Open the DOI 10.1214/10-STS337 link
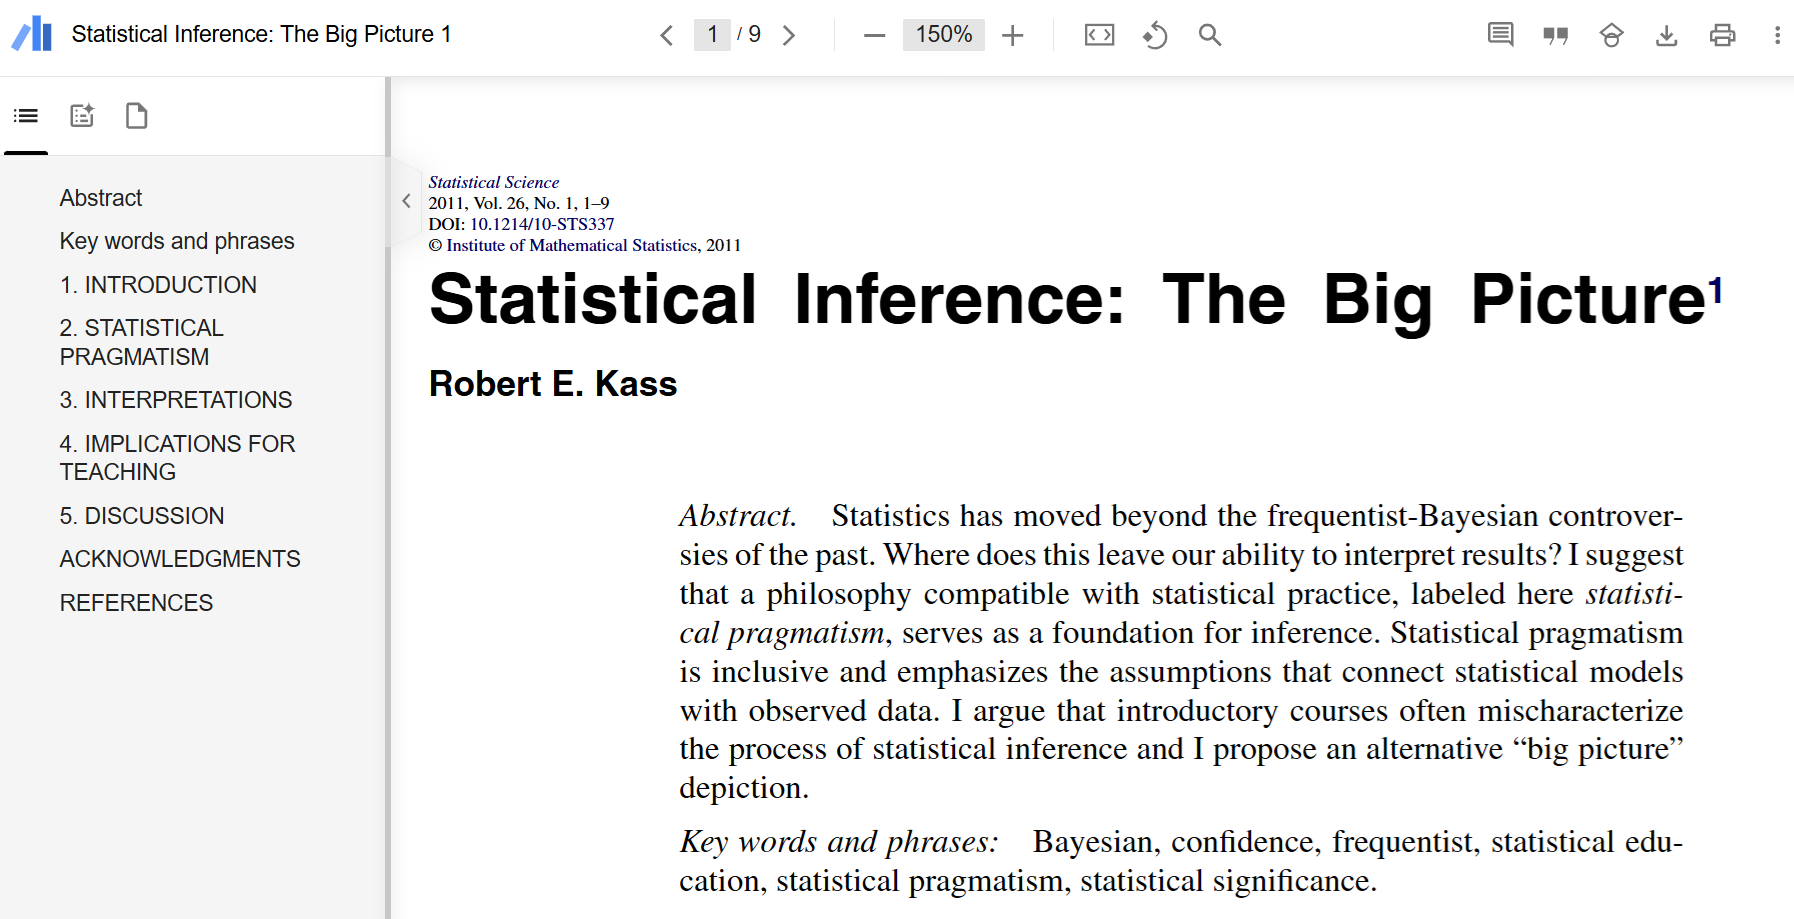Screen dimensions: 1794x919 (x=542, y=224)
